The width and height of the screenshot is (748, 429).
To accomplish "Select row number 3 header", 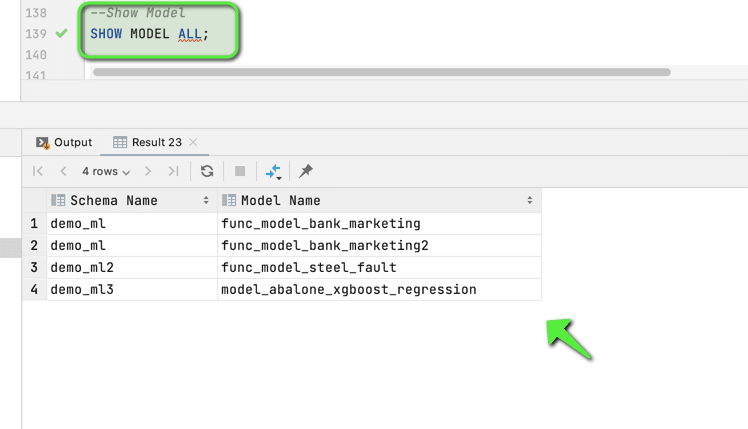I will click(34, 267).
